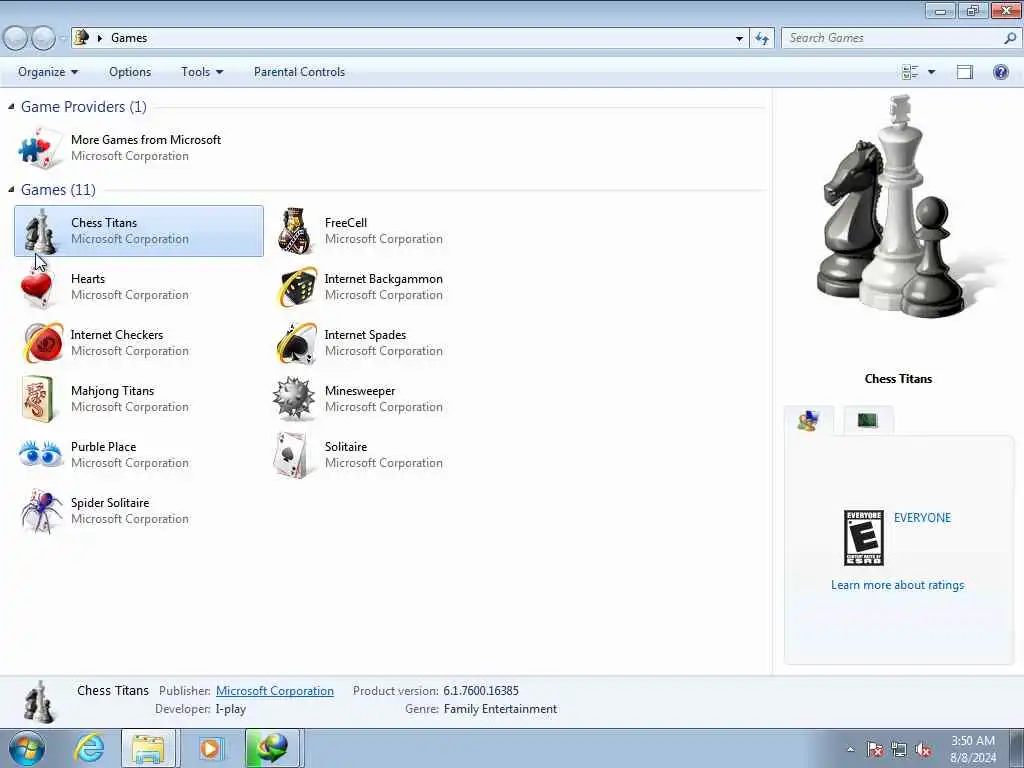Click the change view icon
The height and width of the screenshot is (768, 1024).
click(x=910, y=72)
